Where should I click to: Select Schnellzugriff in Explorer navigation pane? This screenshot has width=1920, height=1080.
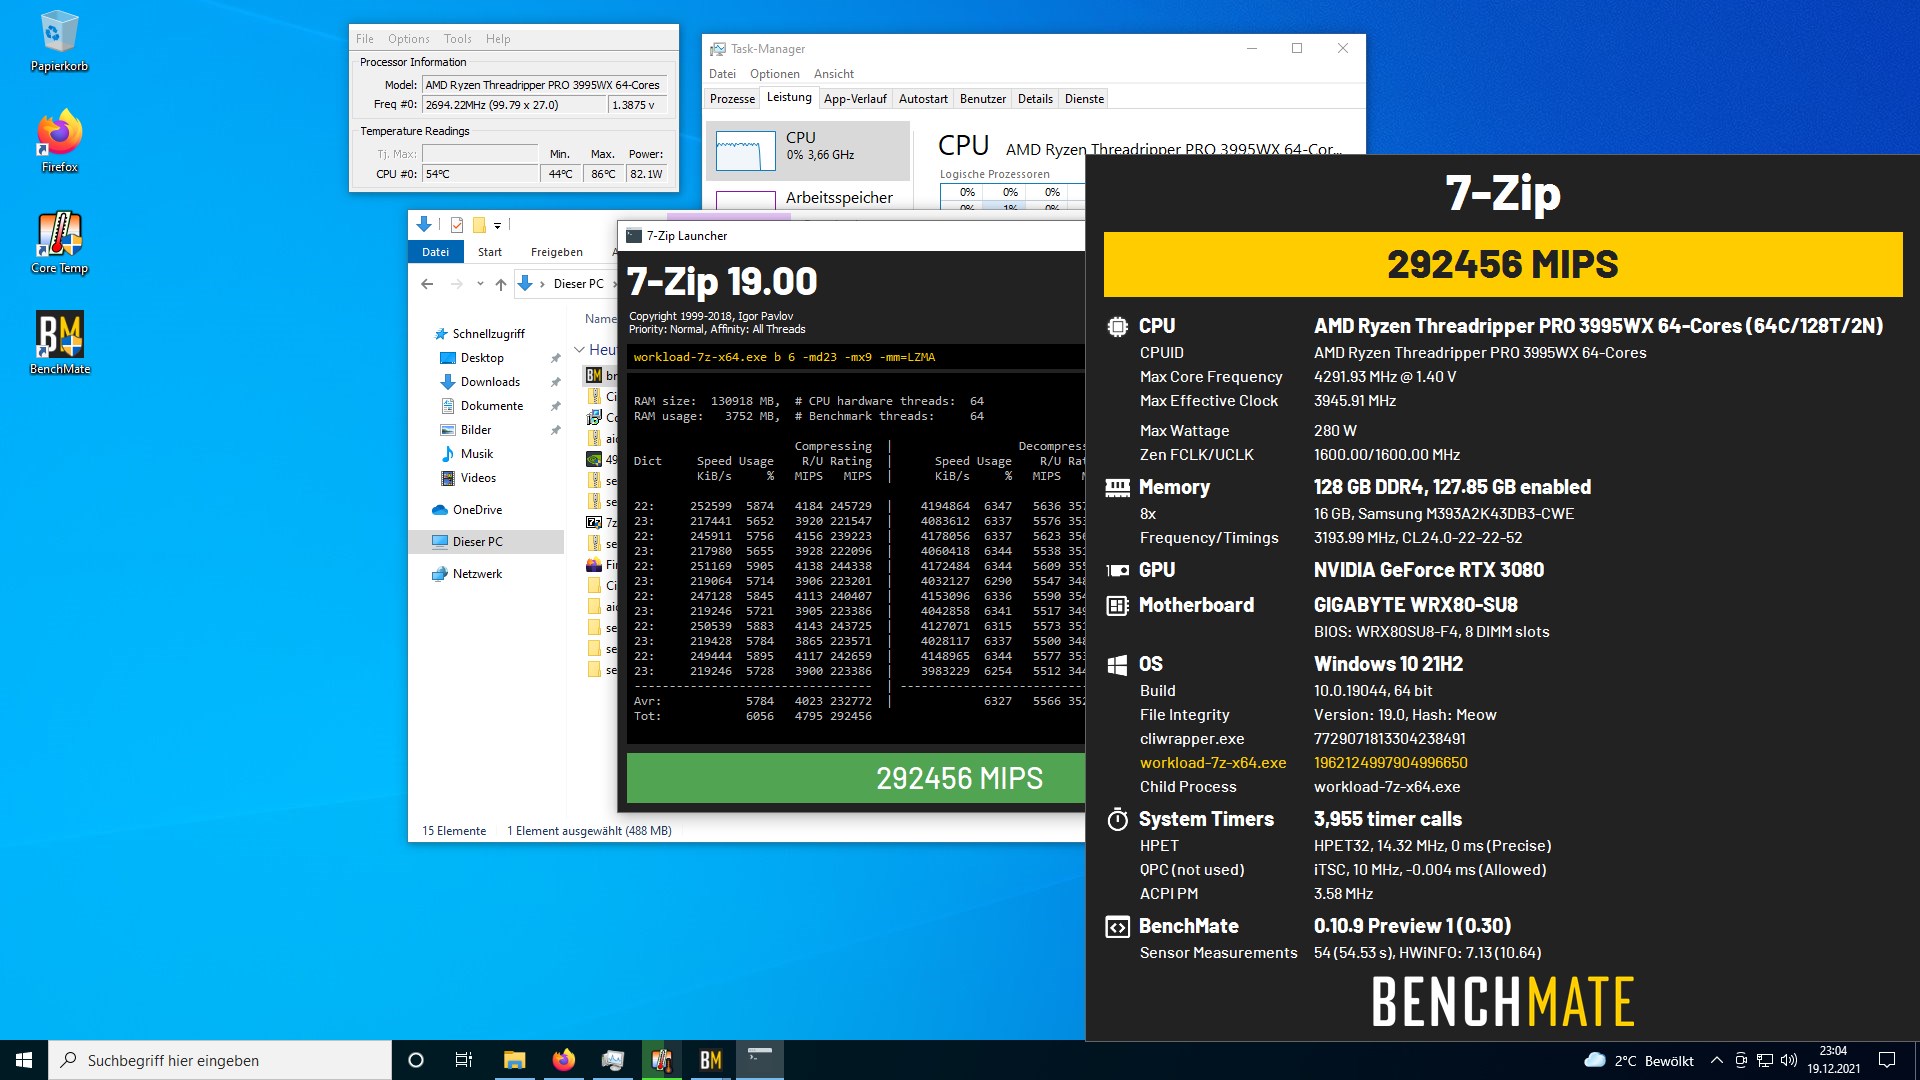pos(488,334)
